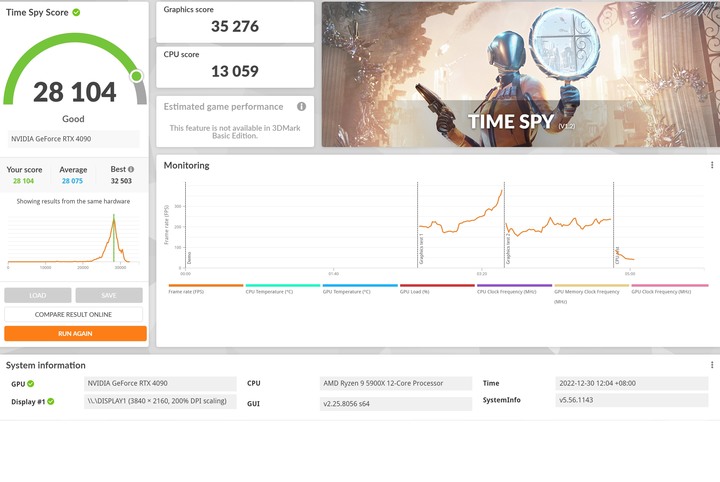
Task: Toggle the GPU Temperature legend line
Action: click(x=360, y=289)
